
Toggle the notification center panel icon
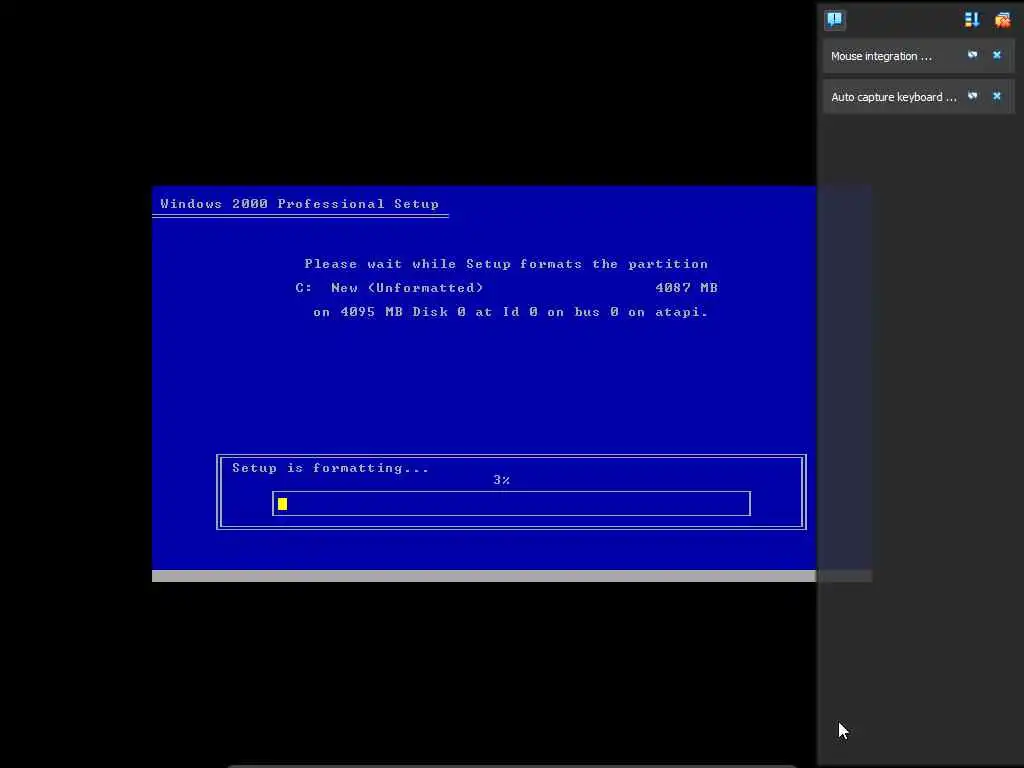click(834, 20)
